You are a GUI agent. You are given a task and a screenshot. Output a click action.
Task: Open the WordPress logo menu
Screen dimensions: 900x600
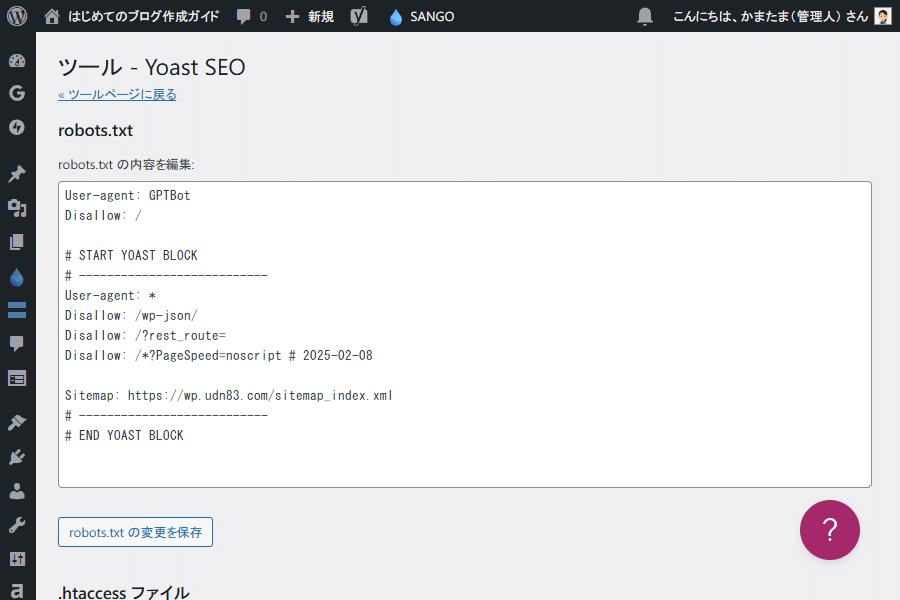pyautogui.click(x=17, y=16)
